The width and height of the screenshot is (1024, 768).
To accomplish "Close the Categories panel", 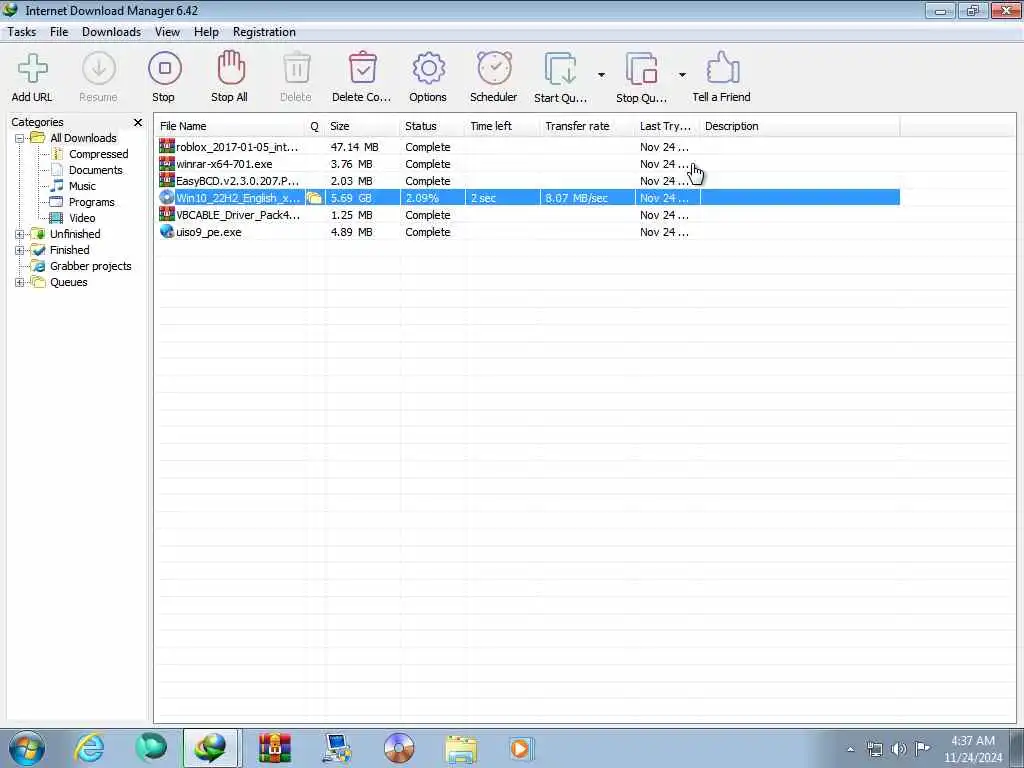I will (138, 122).
